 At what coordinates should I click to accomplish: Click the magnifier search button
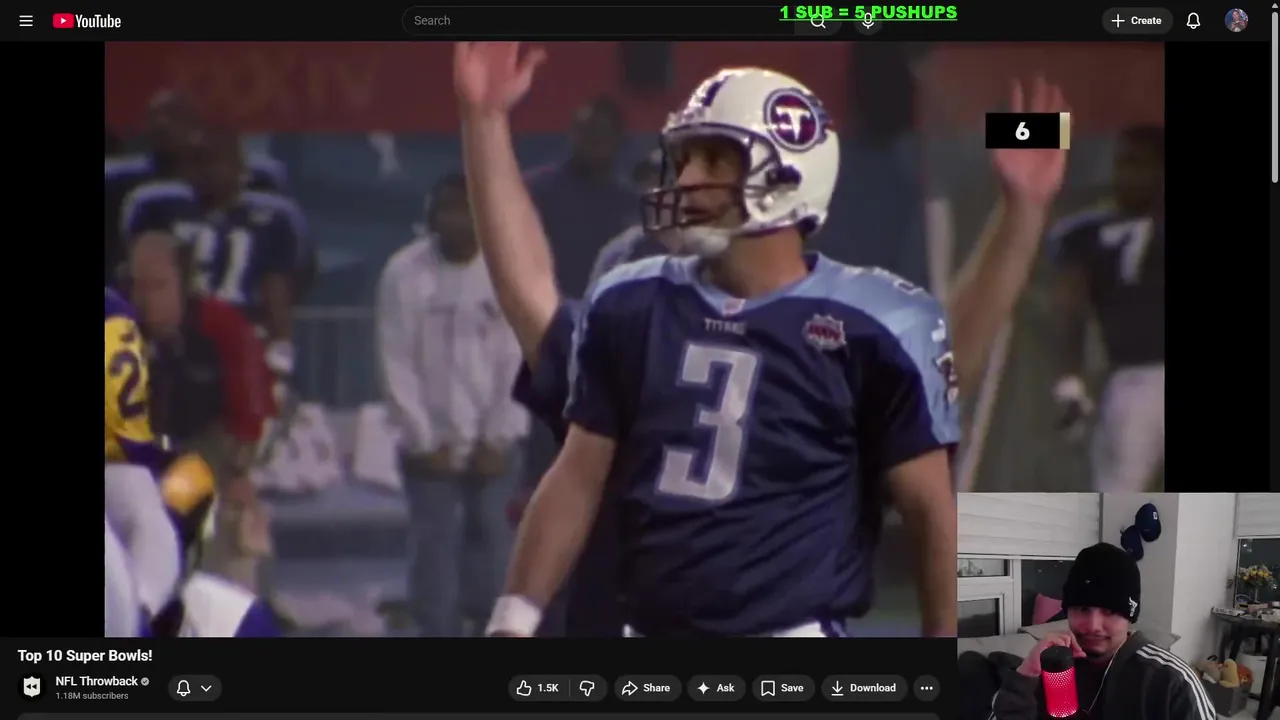tap(818, 20)
